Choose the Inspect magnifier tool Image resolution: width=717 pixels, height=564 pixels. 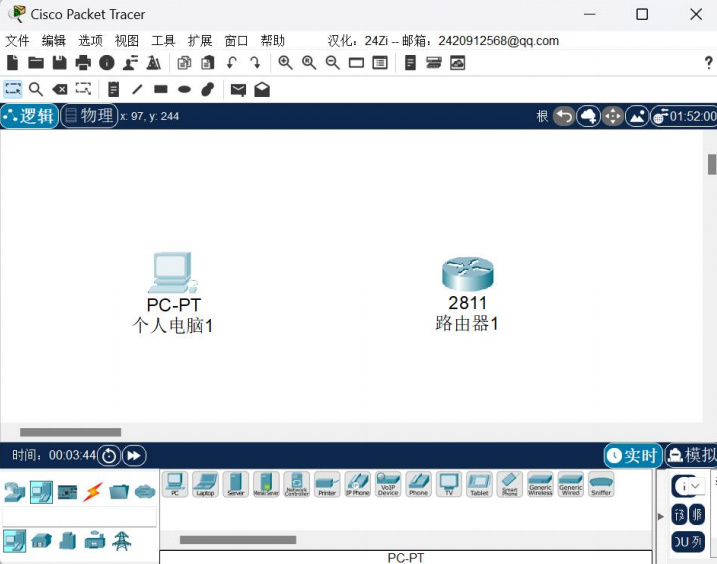36,89
